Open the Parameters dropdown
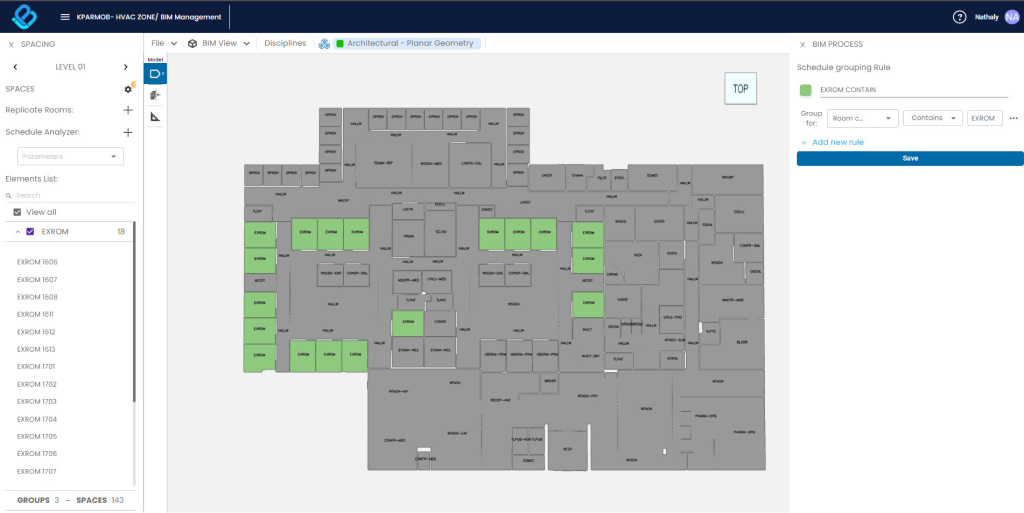The image size is (1024, 513). tap(70, 156)
